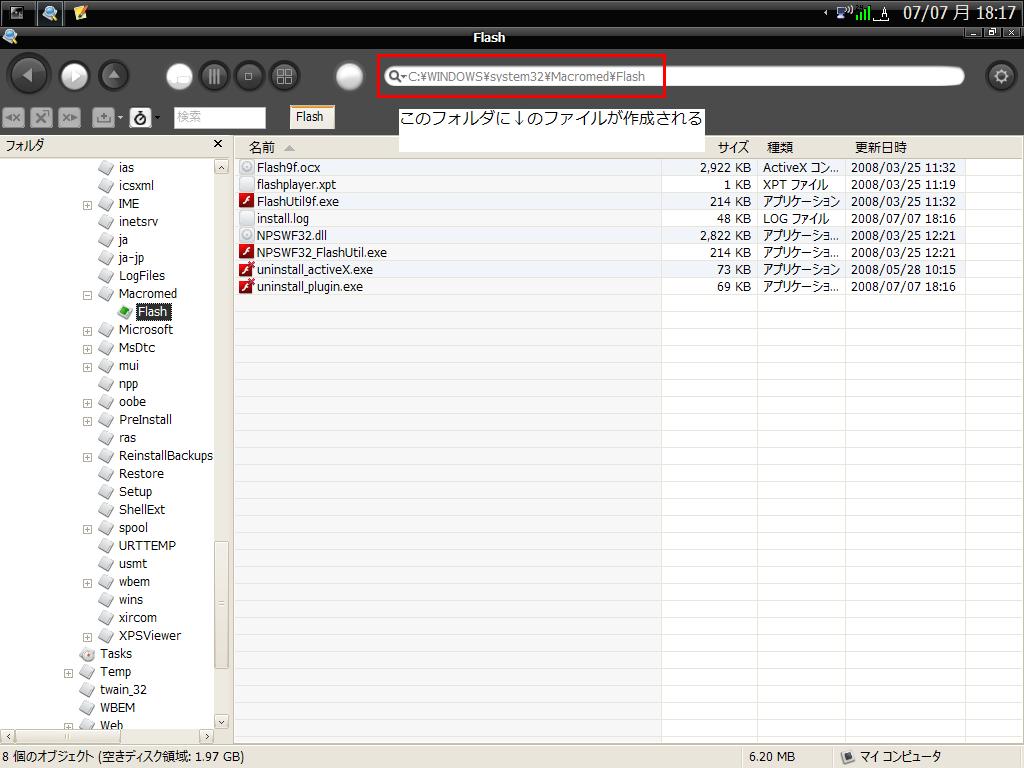The height and width of the screenshot is (768, 1024).
Task: Expand the oobe folder node
Action: pos(87,403)
